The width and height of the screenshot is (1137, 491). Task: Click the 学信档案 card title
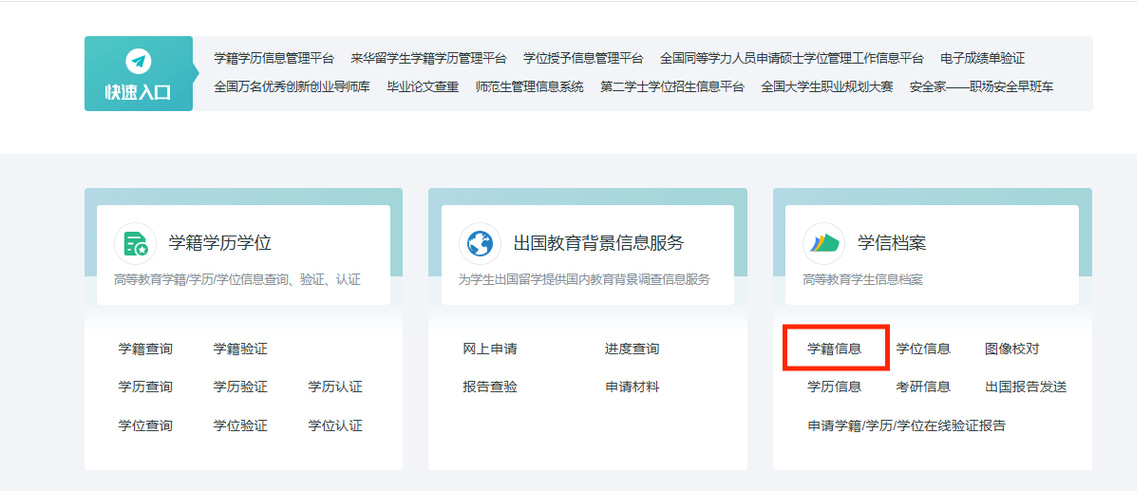pyautogui.click(x=892, y=243)
